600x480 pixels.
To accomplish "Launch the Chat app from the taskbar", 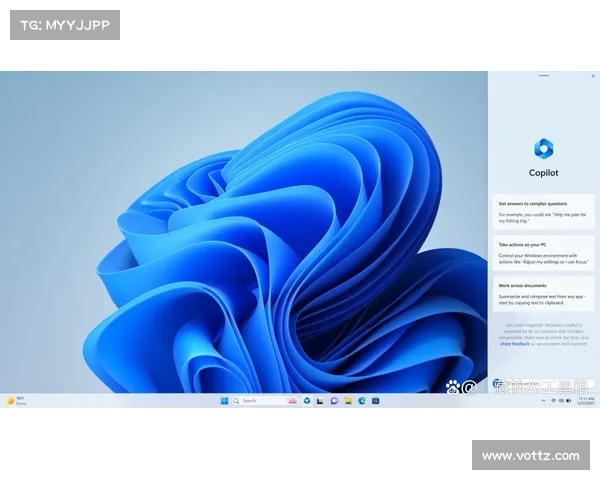I will 334,401.
